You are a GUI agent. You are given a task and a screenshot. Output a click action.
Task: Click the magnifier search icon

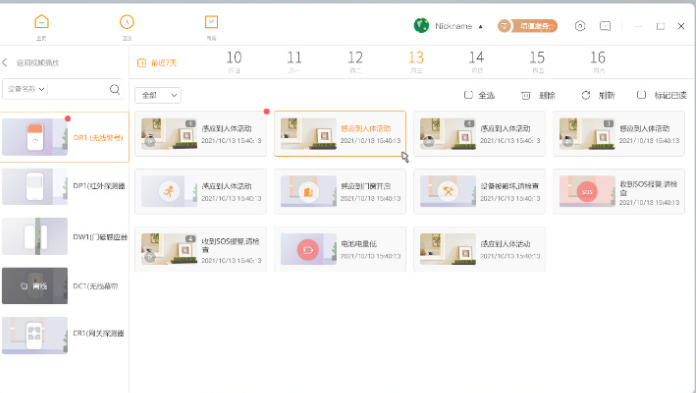pos(115,89)
